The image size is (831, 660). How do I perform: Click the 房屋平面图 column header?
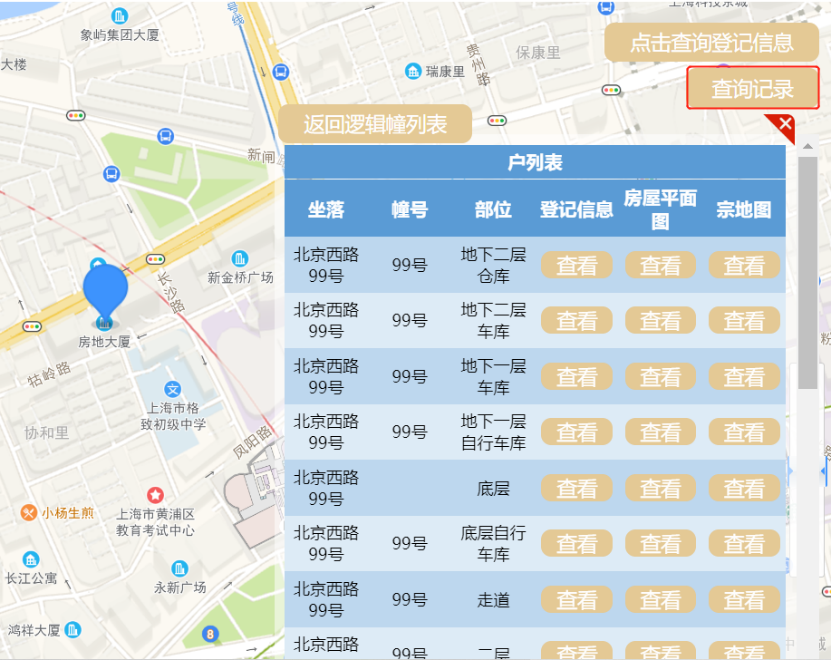pyautogui.click(x=660, y=209)
